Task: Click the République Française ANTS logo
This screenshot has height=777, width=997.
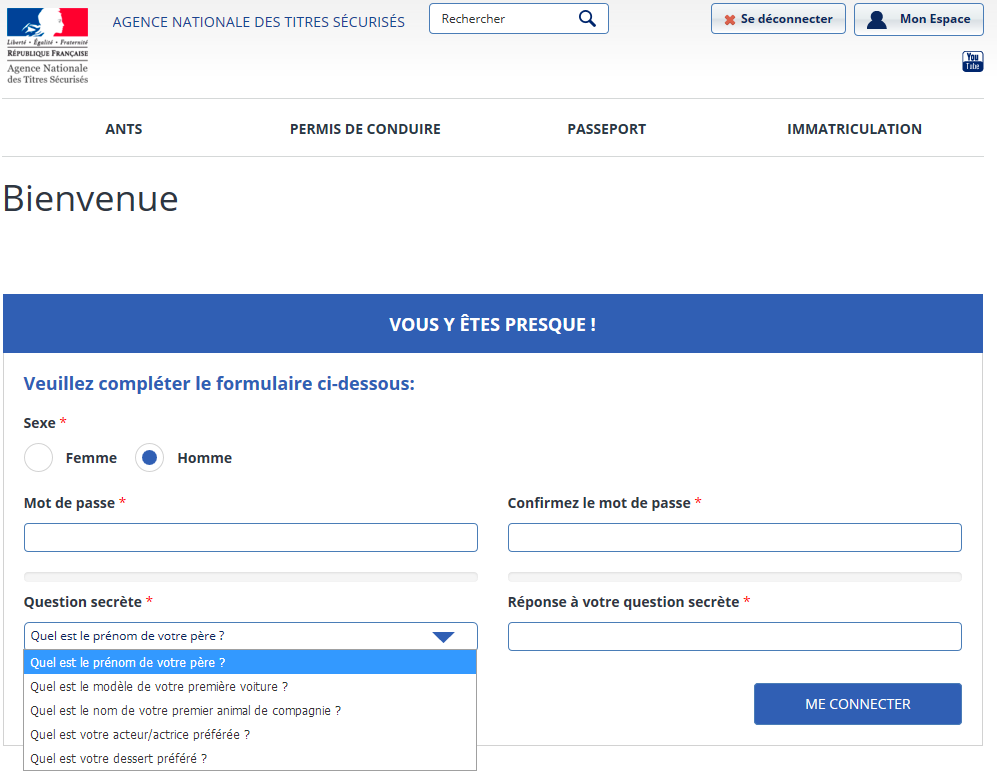Action: pyautogui.click(x=48, y=45)
